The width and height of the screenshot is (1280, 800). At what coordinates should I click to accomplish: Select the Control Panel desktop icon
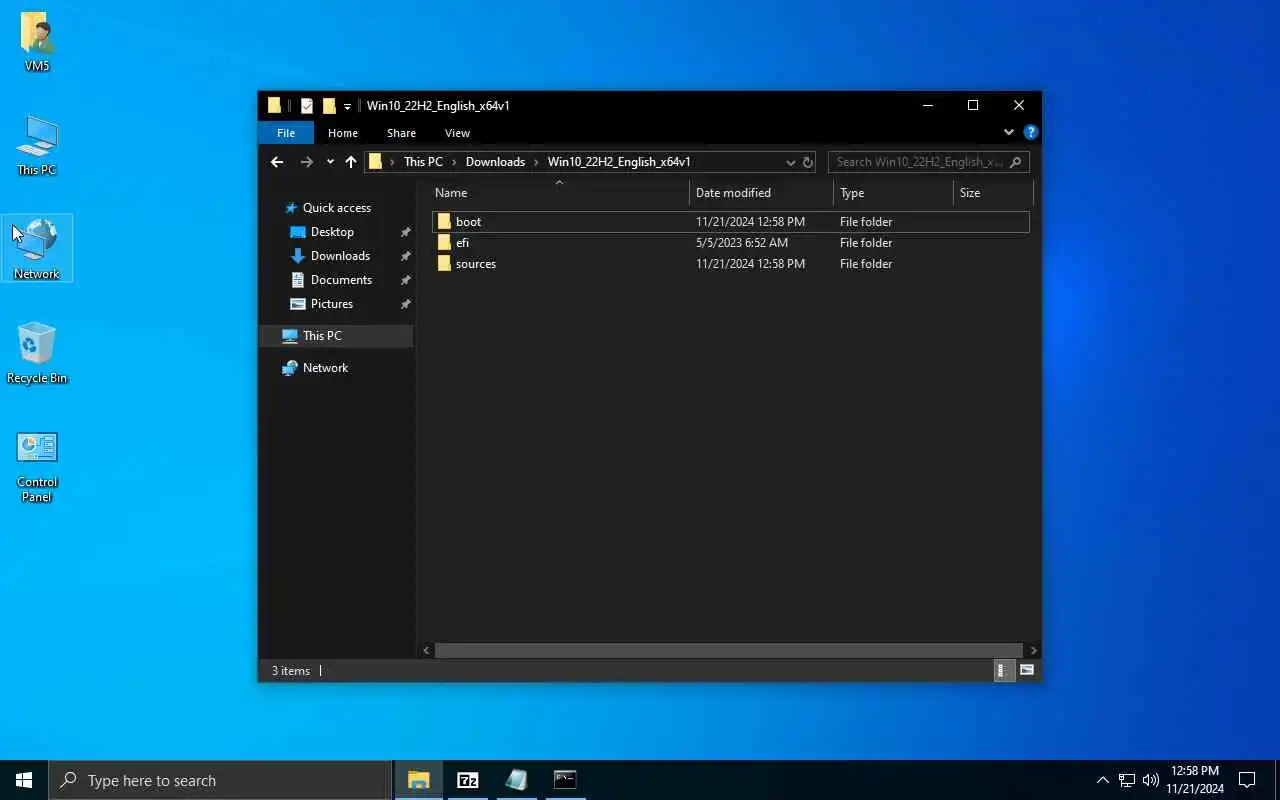click(37, 466)
